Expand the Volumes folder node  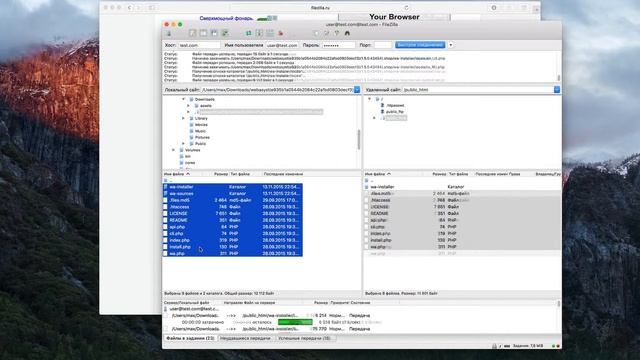[x=173, y=150]
